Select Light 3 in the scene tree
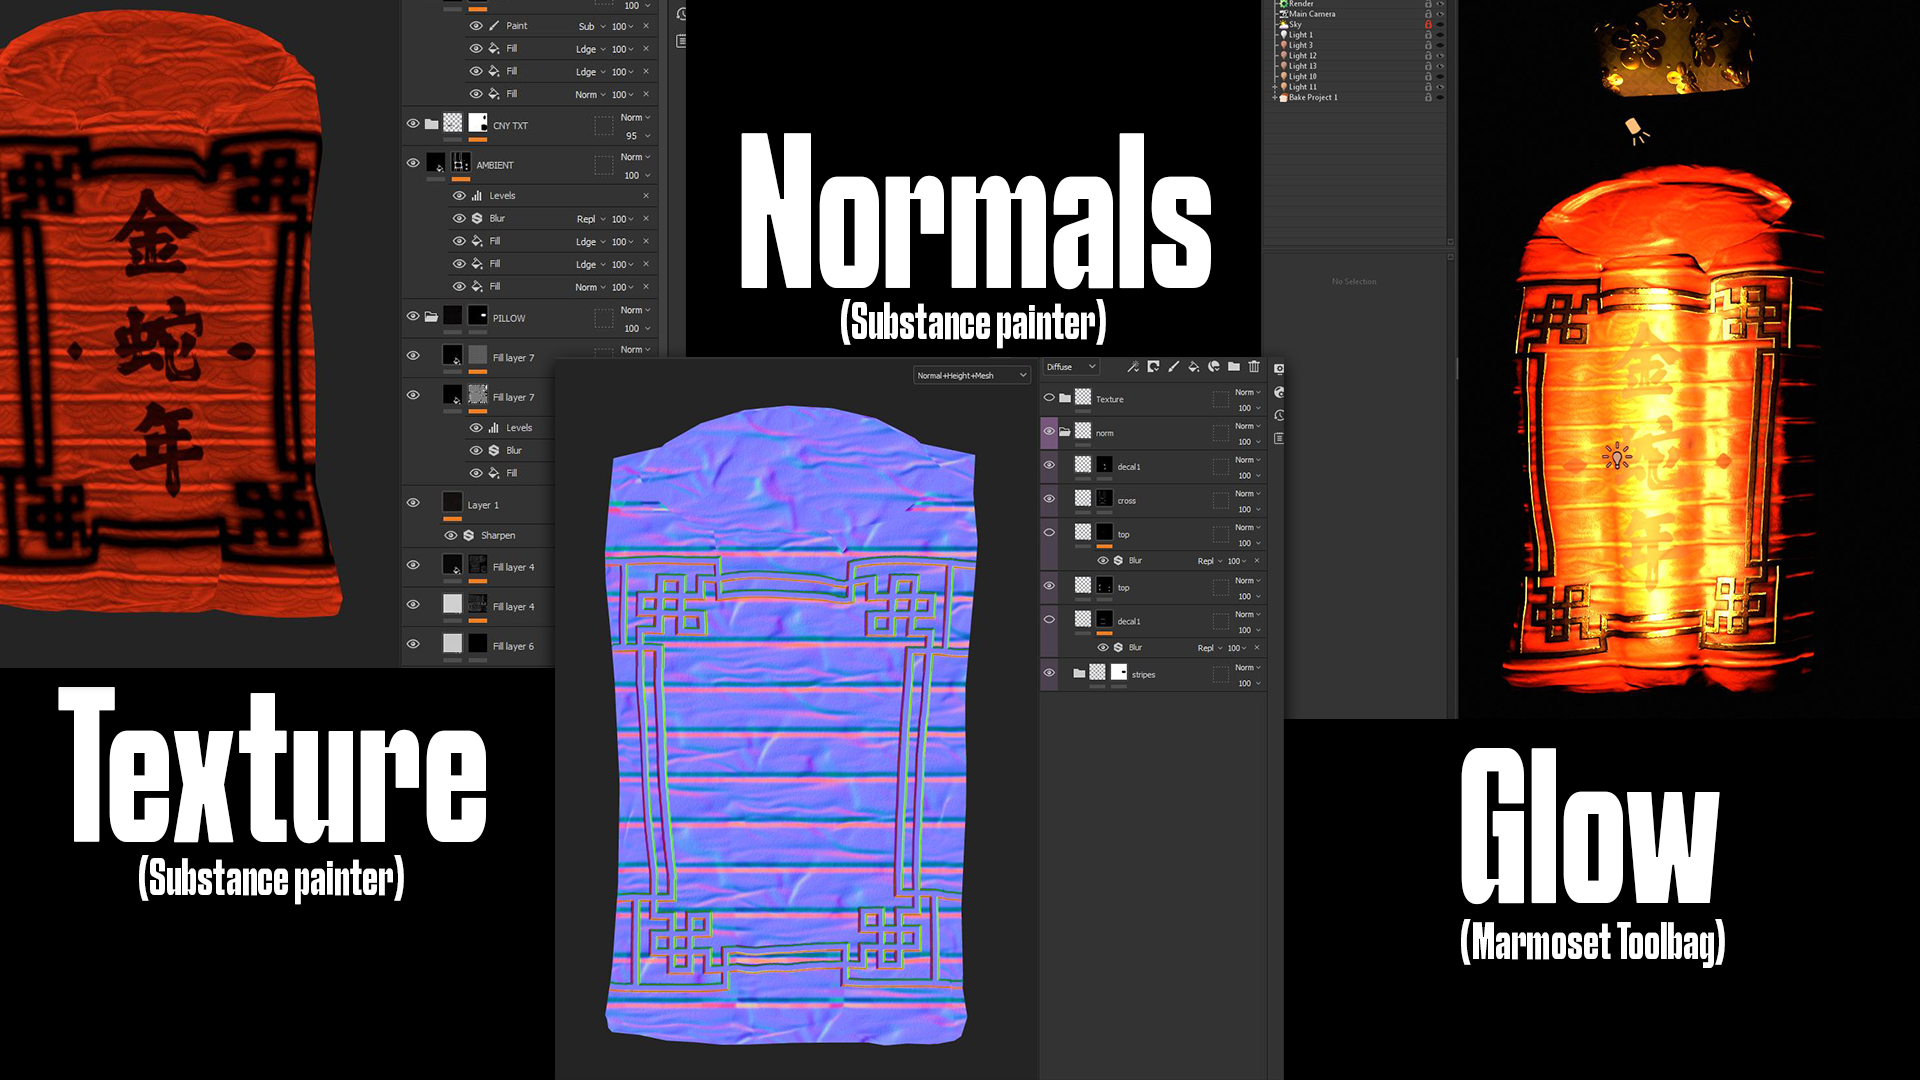 tap(1300, 45)
